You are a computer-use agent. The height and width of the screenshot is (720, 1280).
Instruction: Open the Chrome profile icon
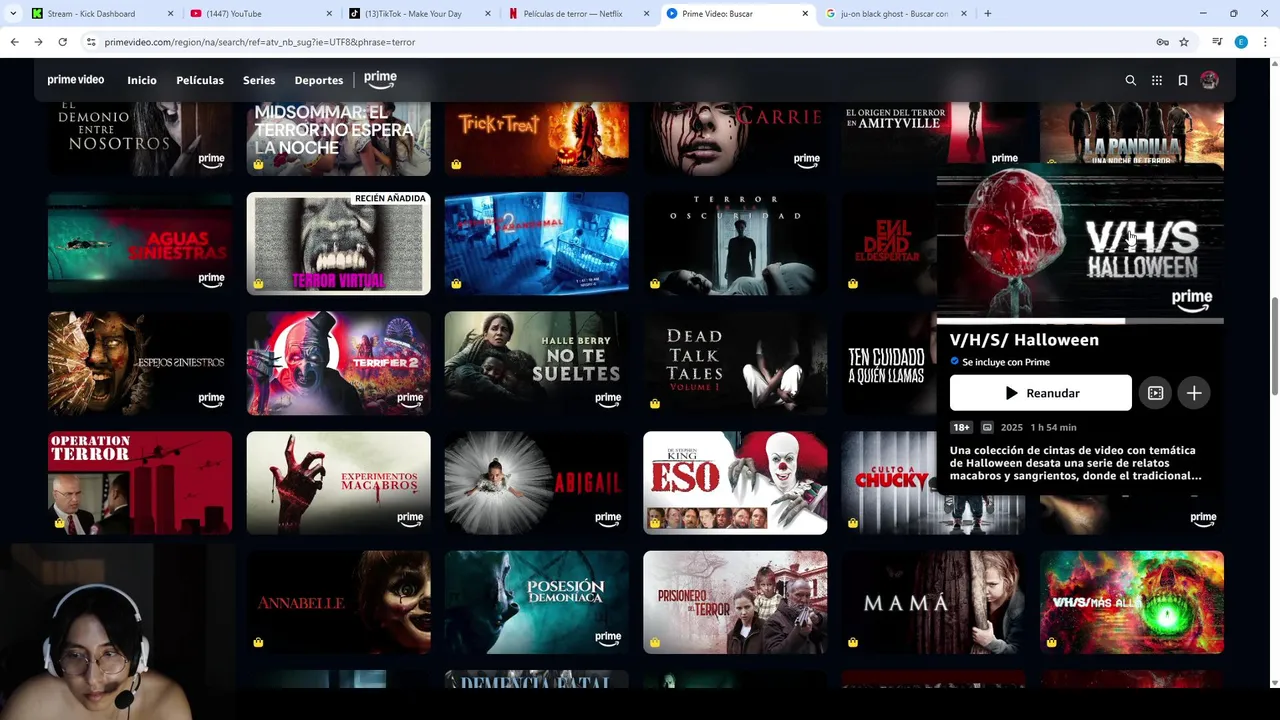[x=1241, y=42]
